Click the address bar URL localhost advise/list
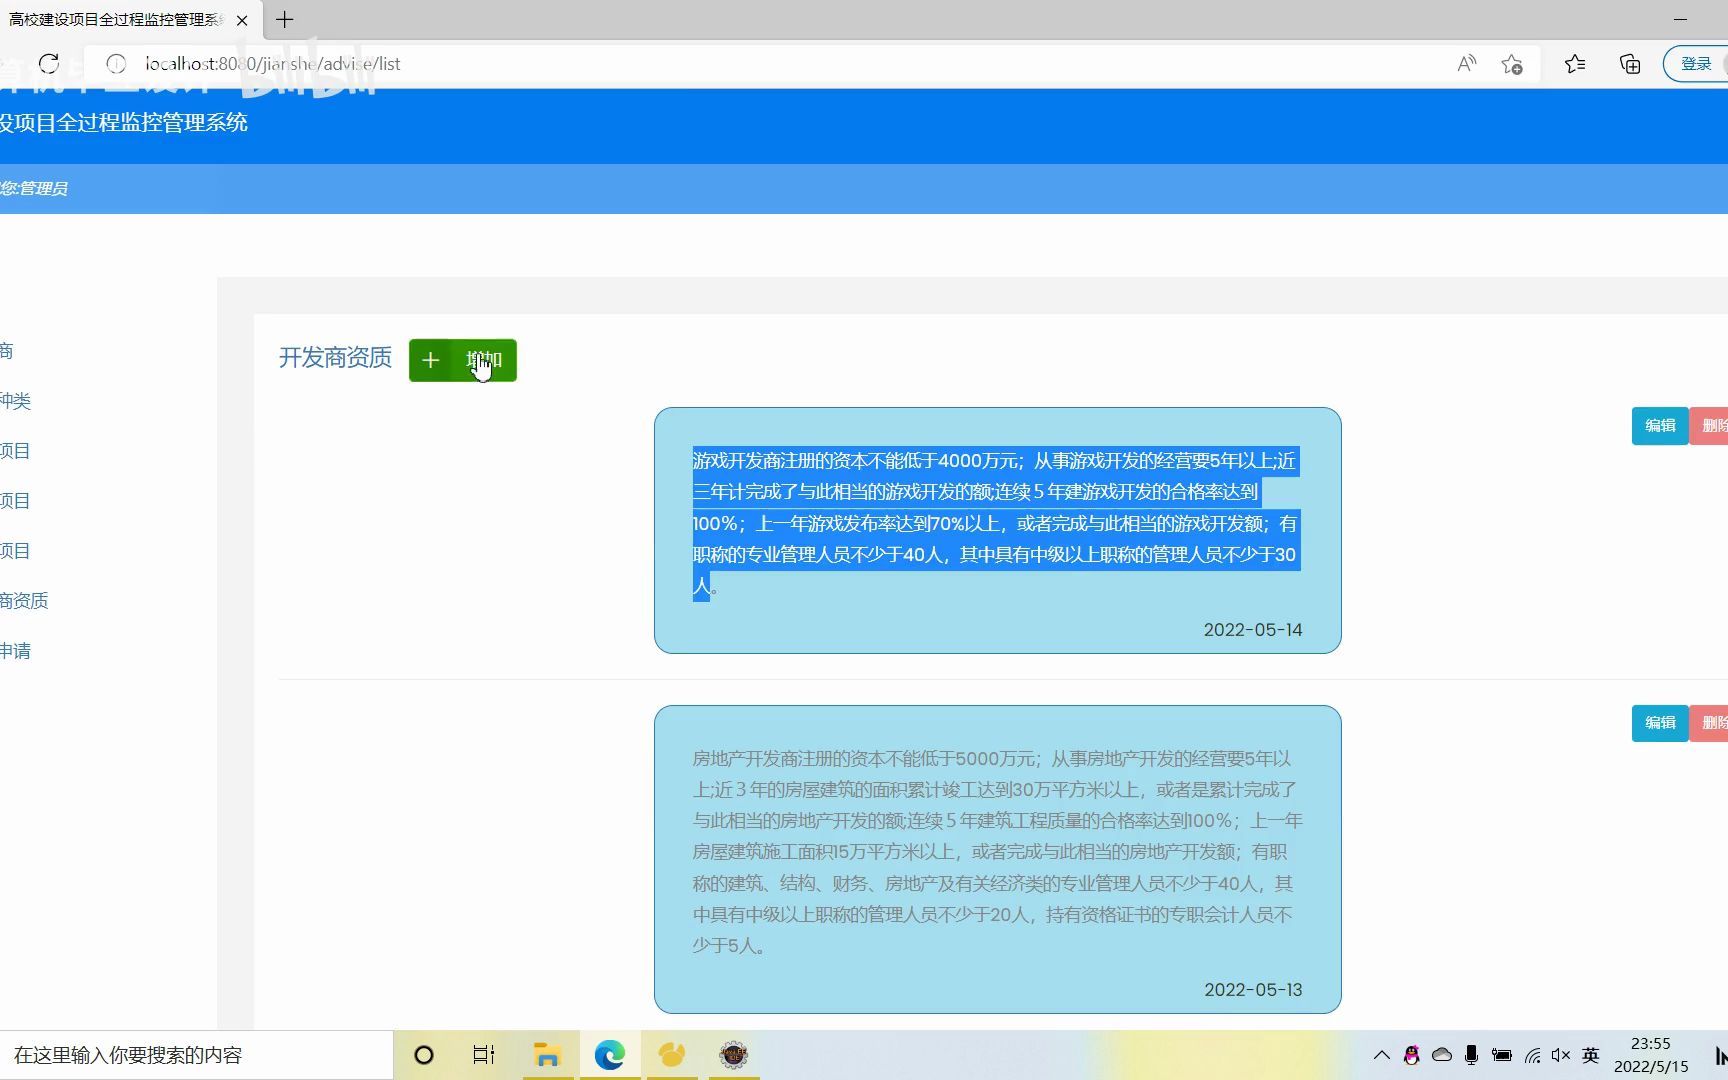This screenshot has height=1080, width=1728. point(273,64)
